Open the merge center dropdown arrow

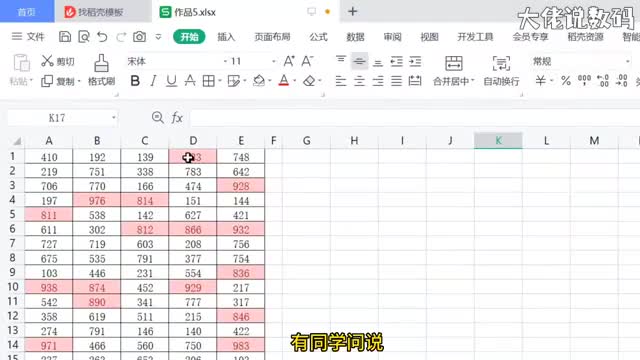pyautogui.click(x=472, y=81)
